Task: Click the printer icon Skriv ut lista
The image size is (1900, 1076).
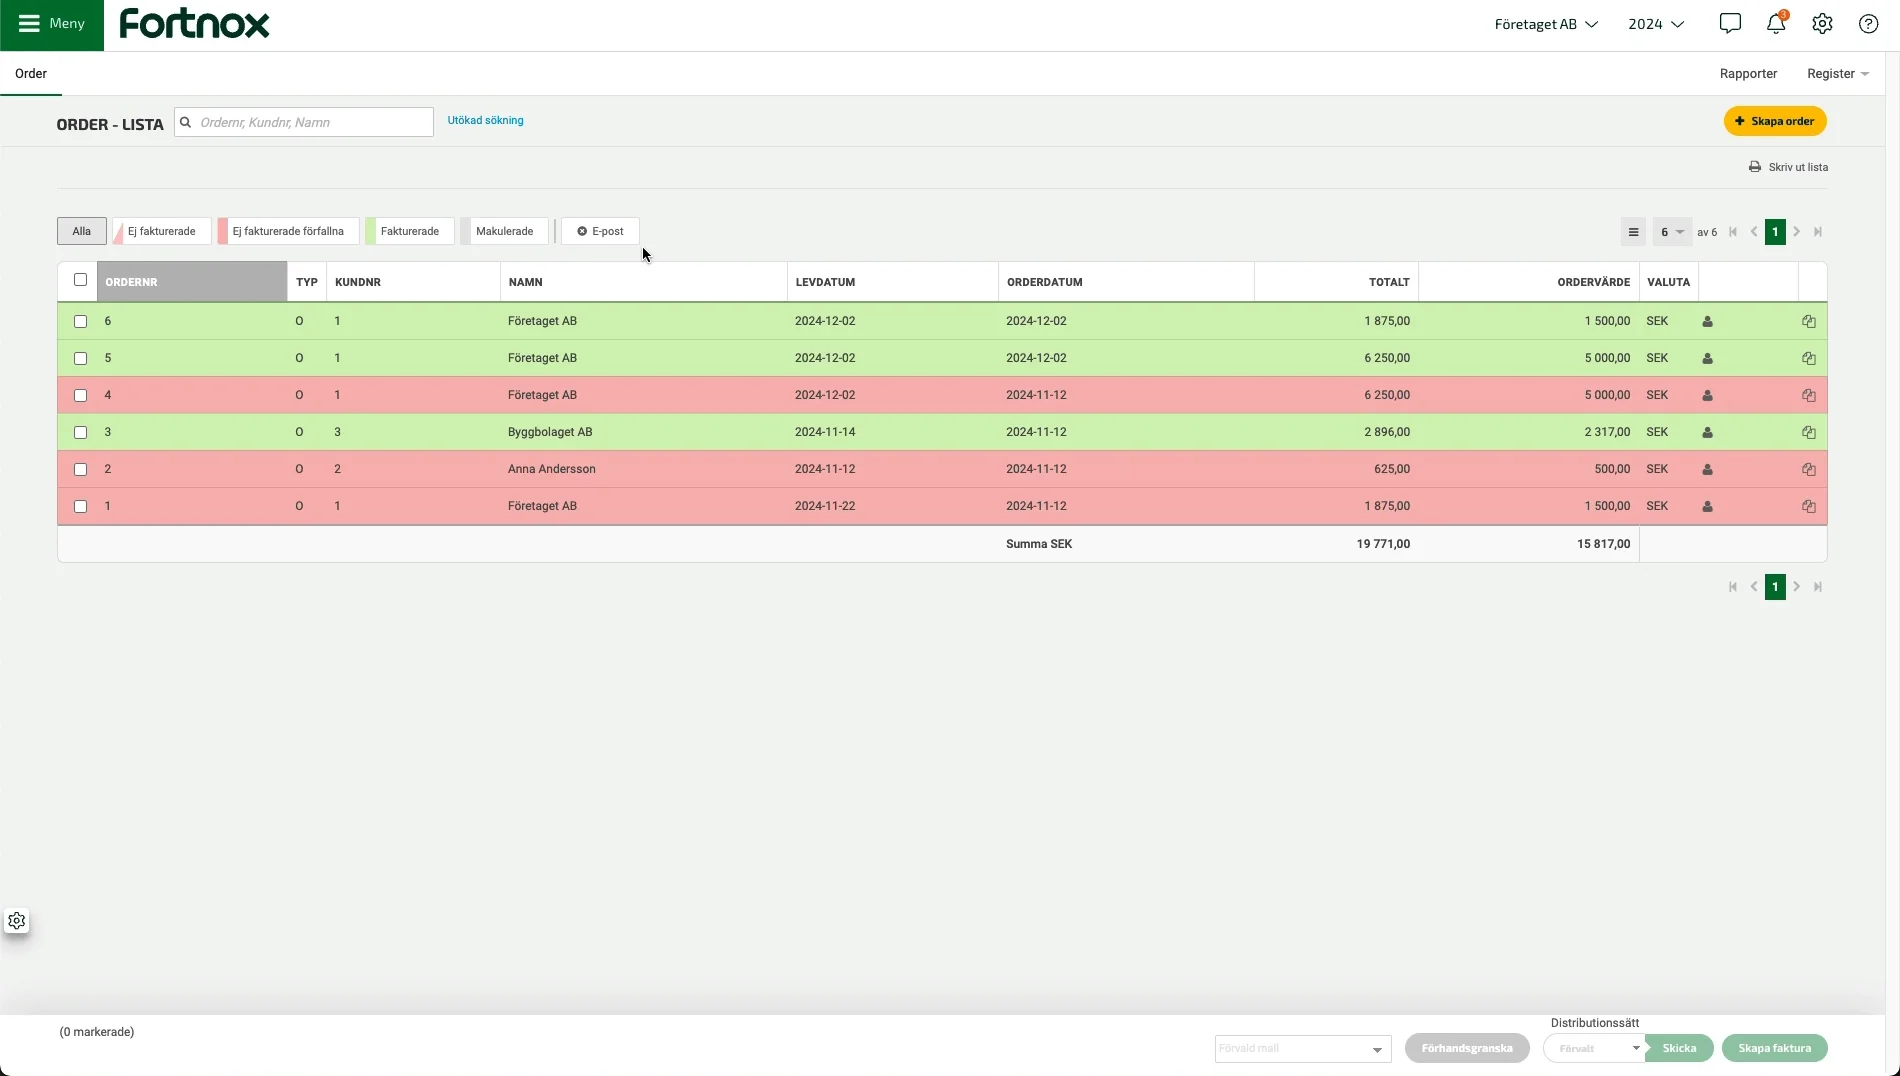Action: [1755, 167]
